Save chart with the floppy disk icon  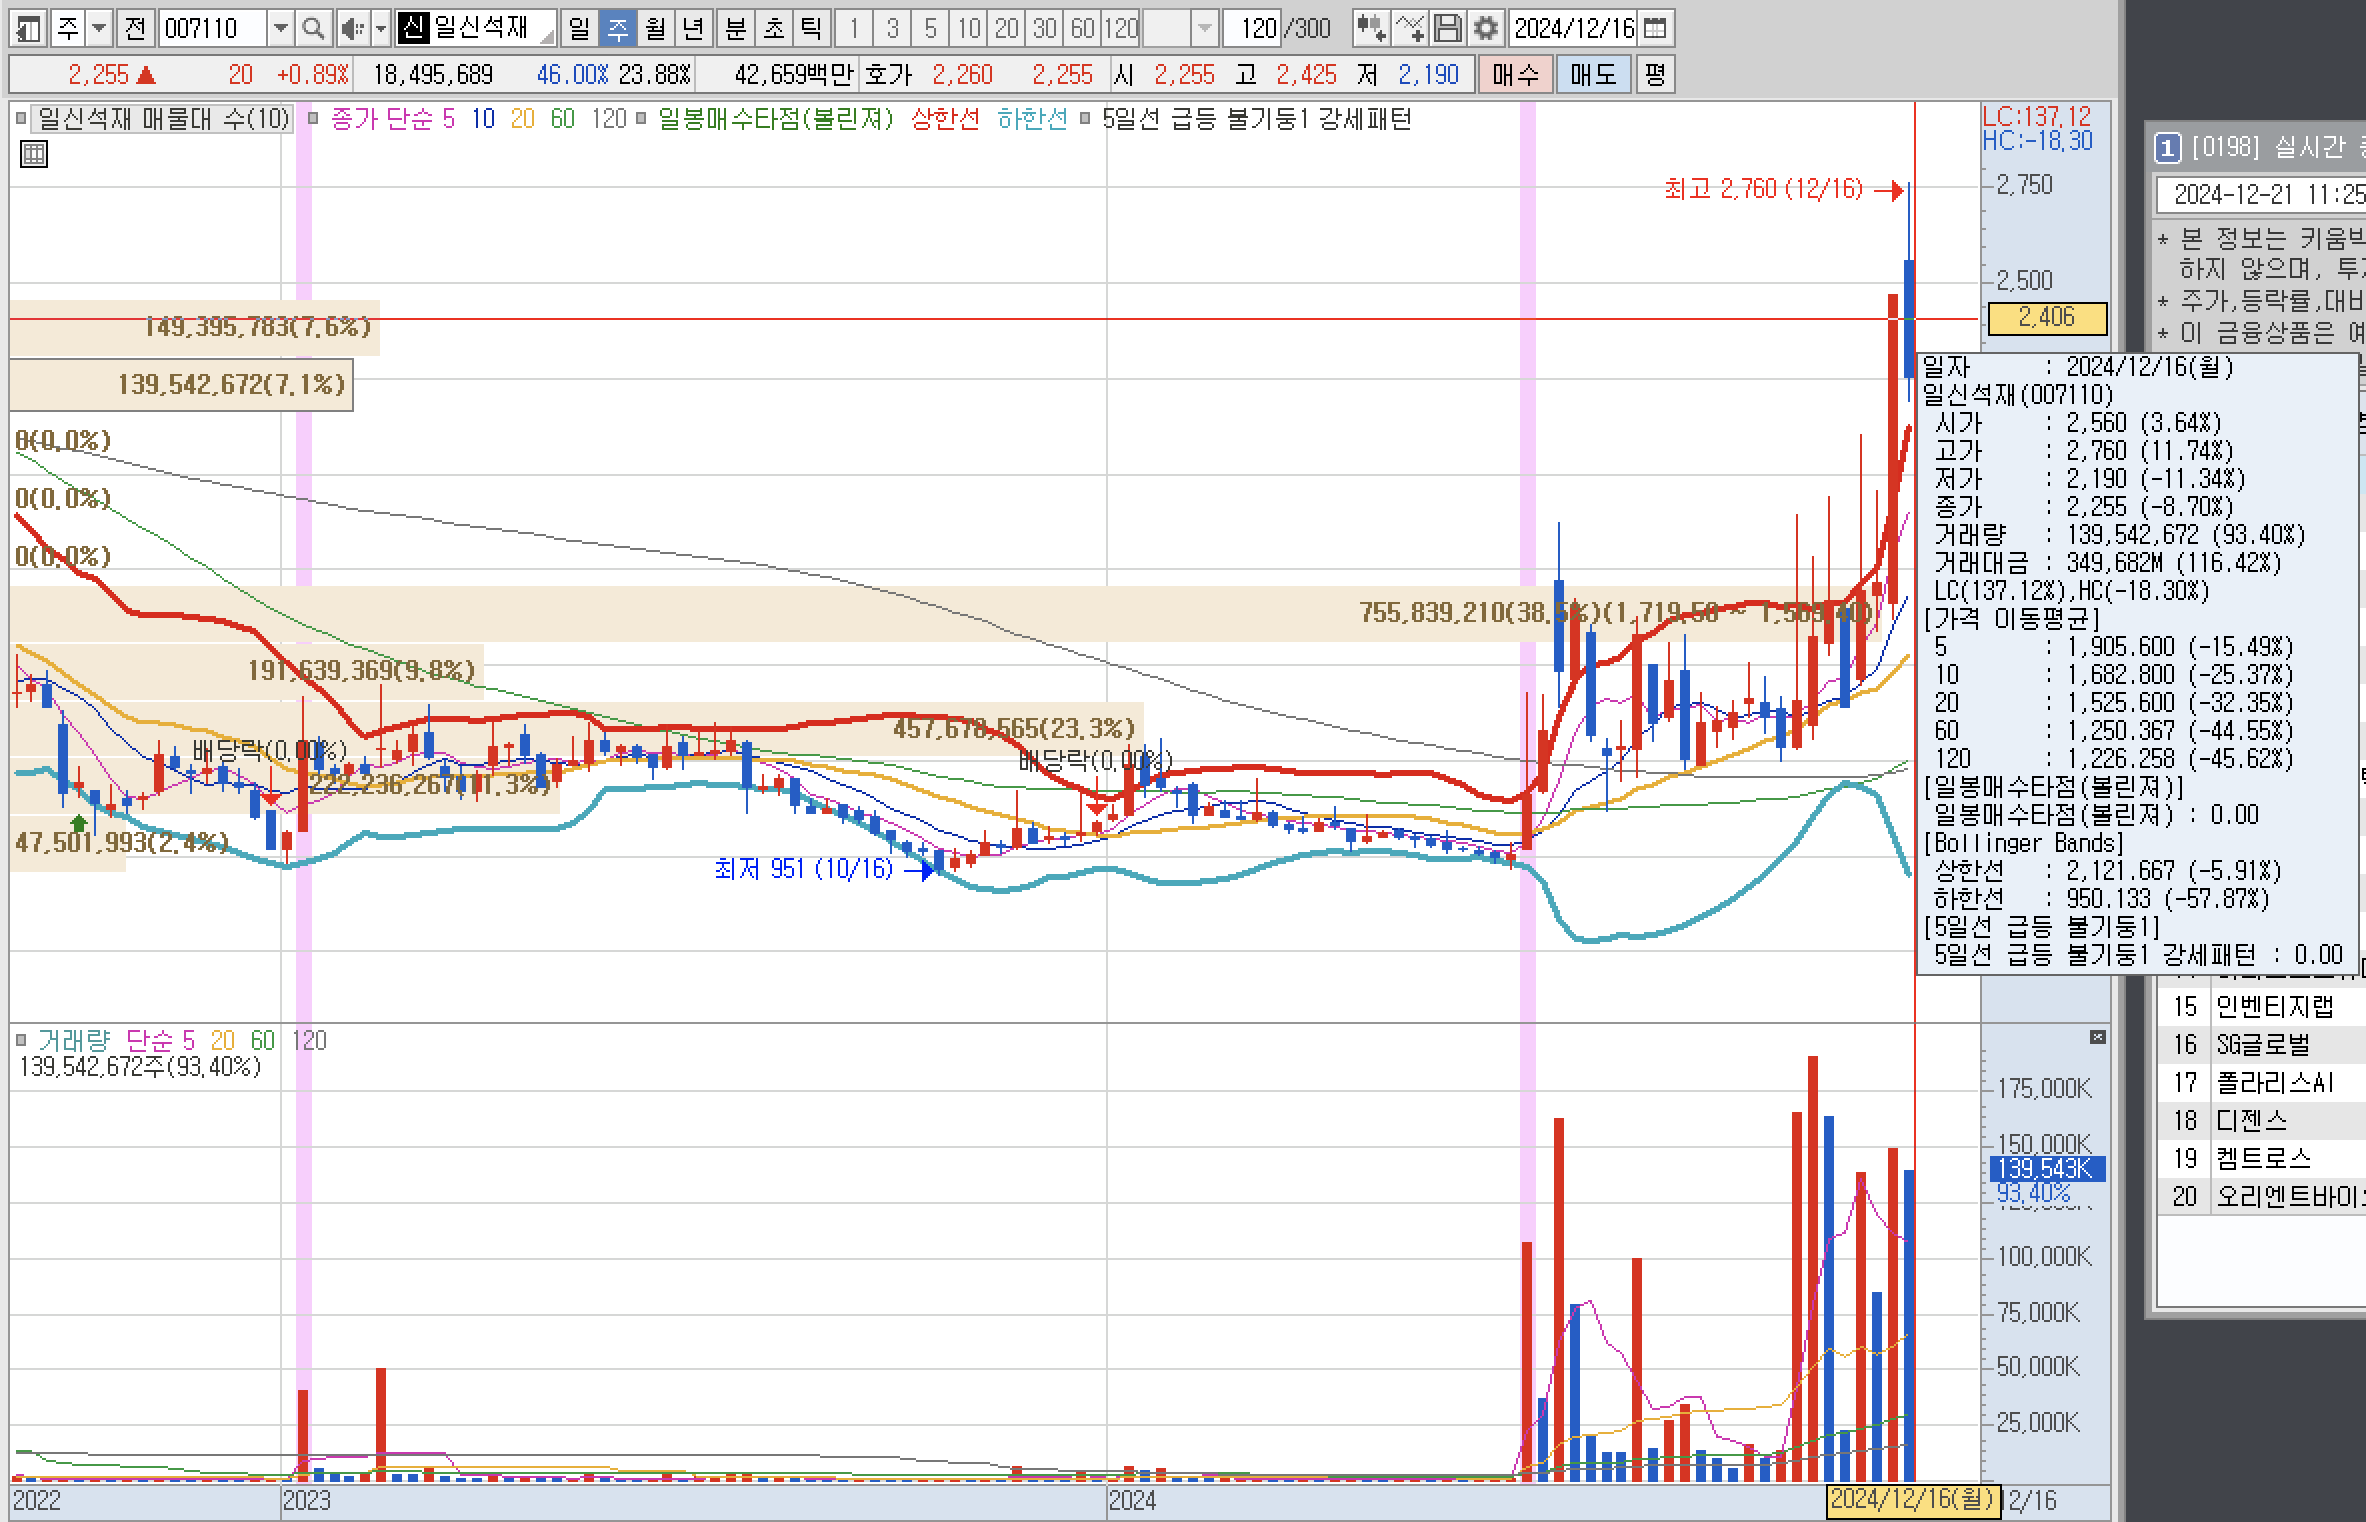pyautogui.click(x=1447, y=28)
